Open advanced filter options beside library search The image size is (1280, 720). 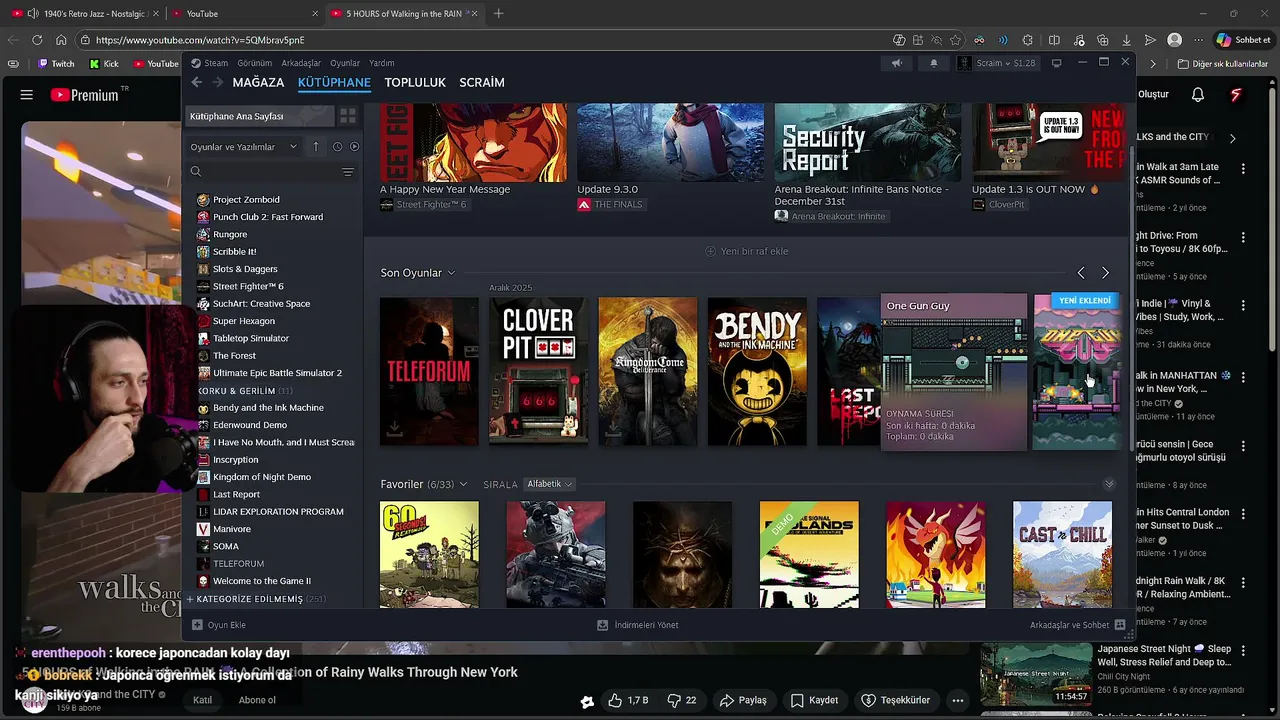coord(348,172)
